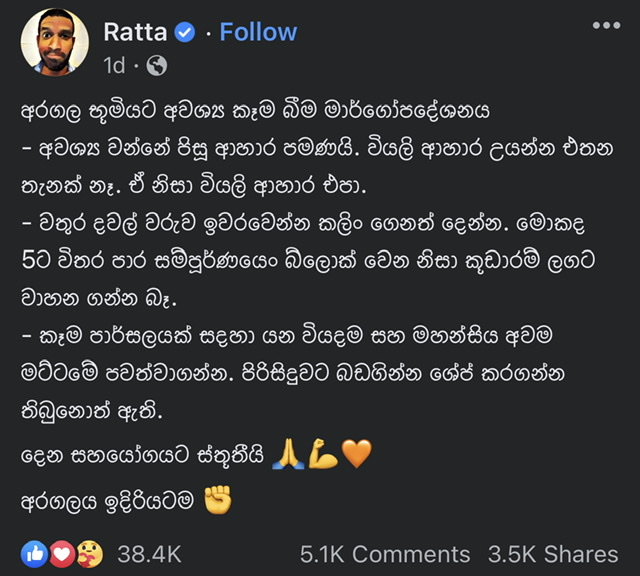Click the folded hands emoji
This screenshot has height=576, width=640.
[x=289, y=454]
